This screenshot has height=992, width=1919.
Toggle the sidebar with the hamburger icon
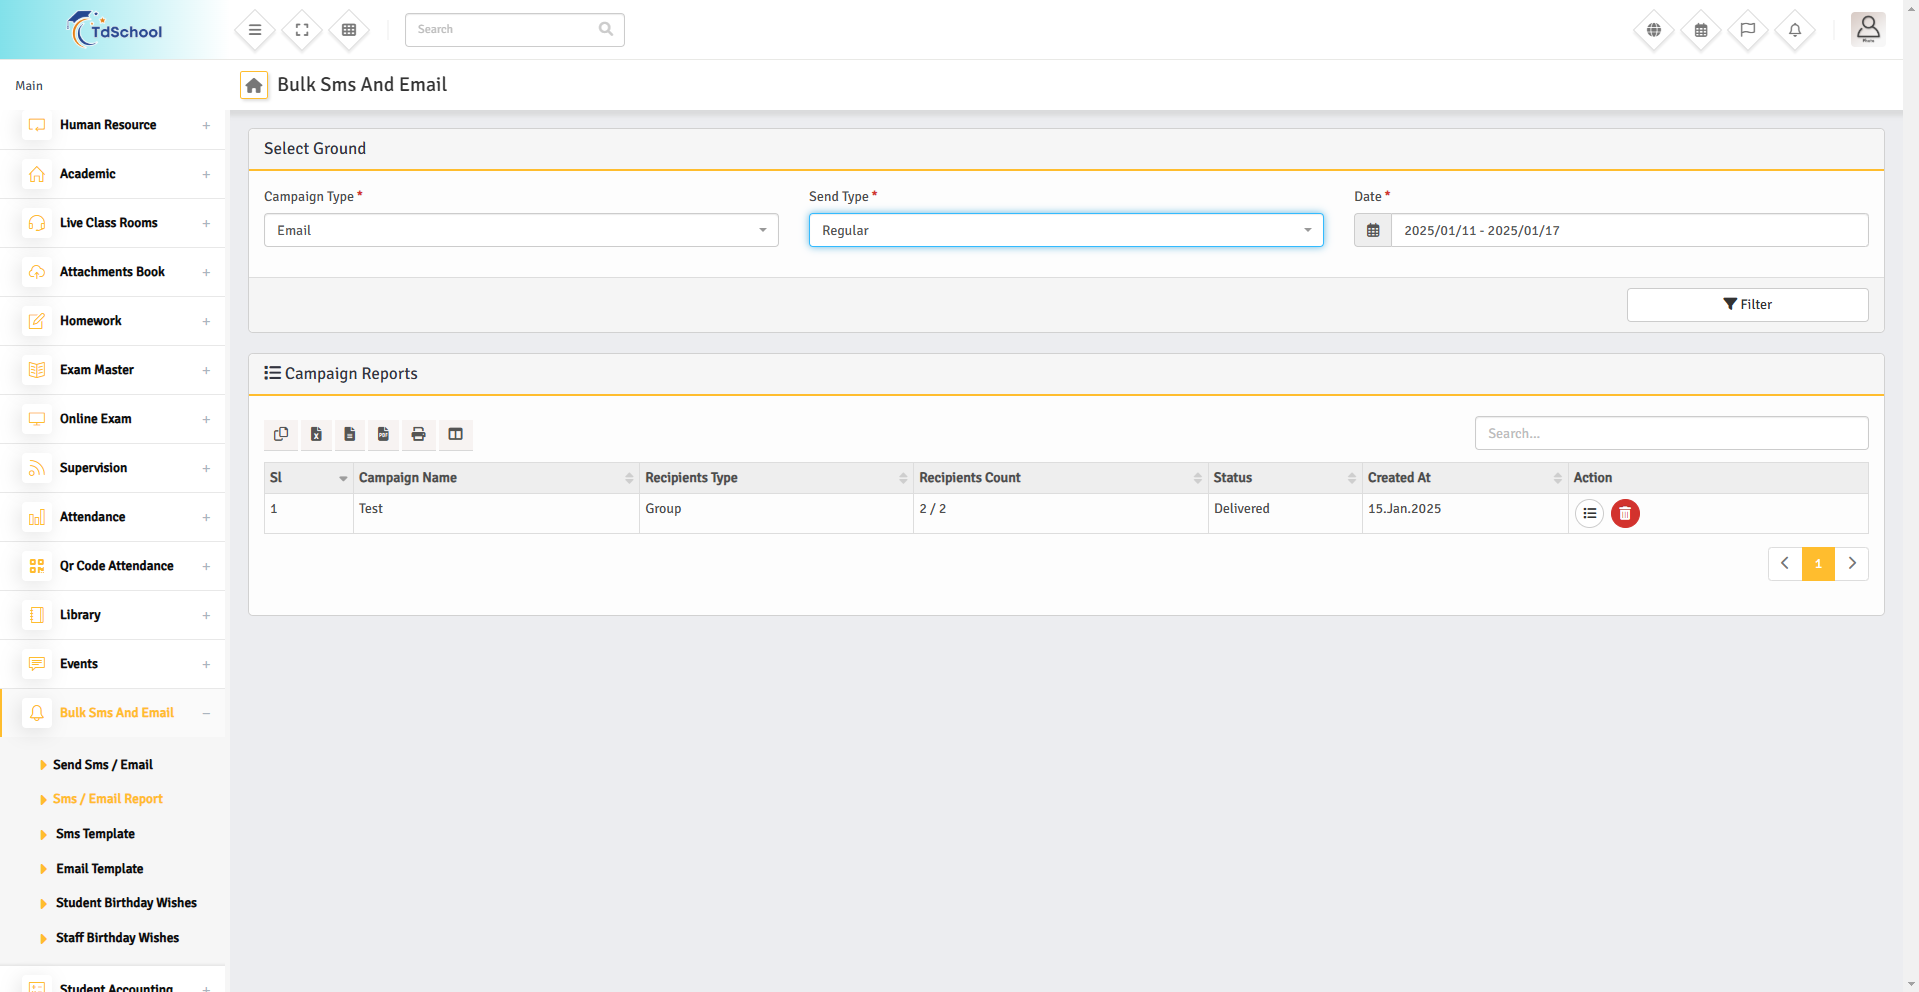click(255, 30)
